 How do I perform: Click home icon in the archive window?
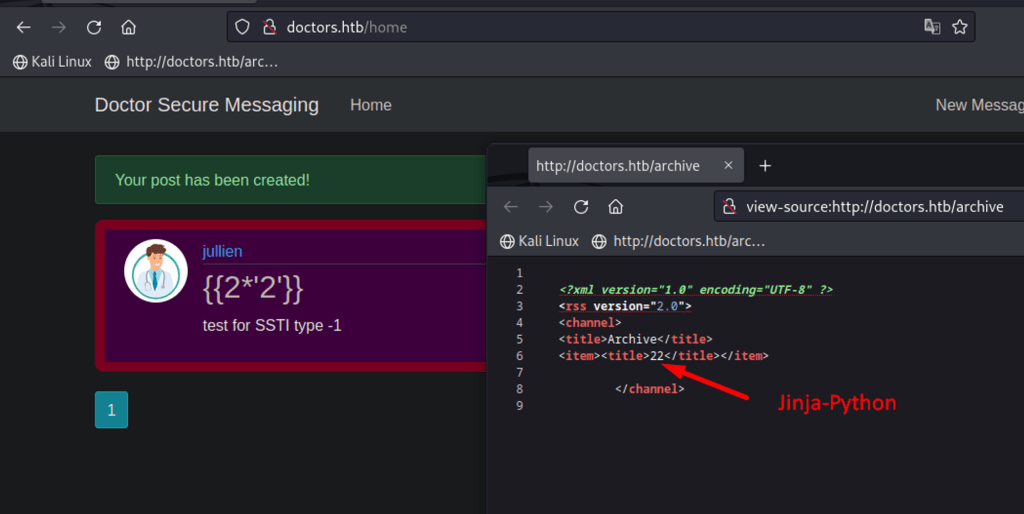(616, 207)
